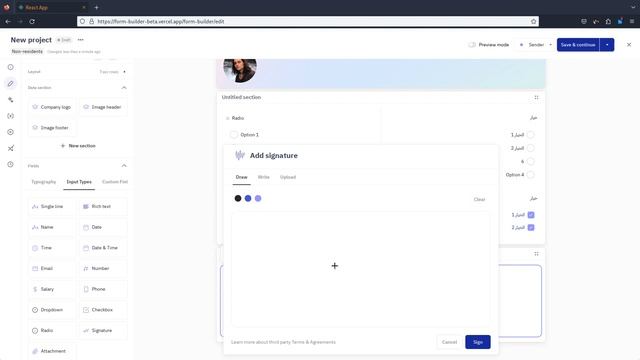Pick the dark blue pen color
The height and width of the screenshot is (360, 640).
click(x=248, y=198)
